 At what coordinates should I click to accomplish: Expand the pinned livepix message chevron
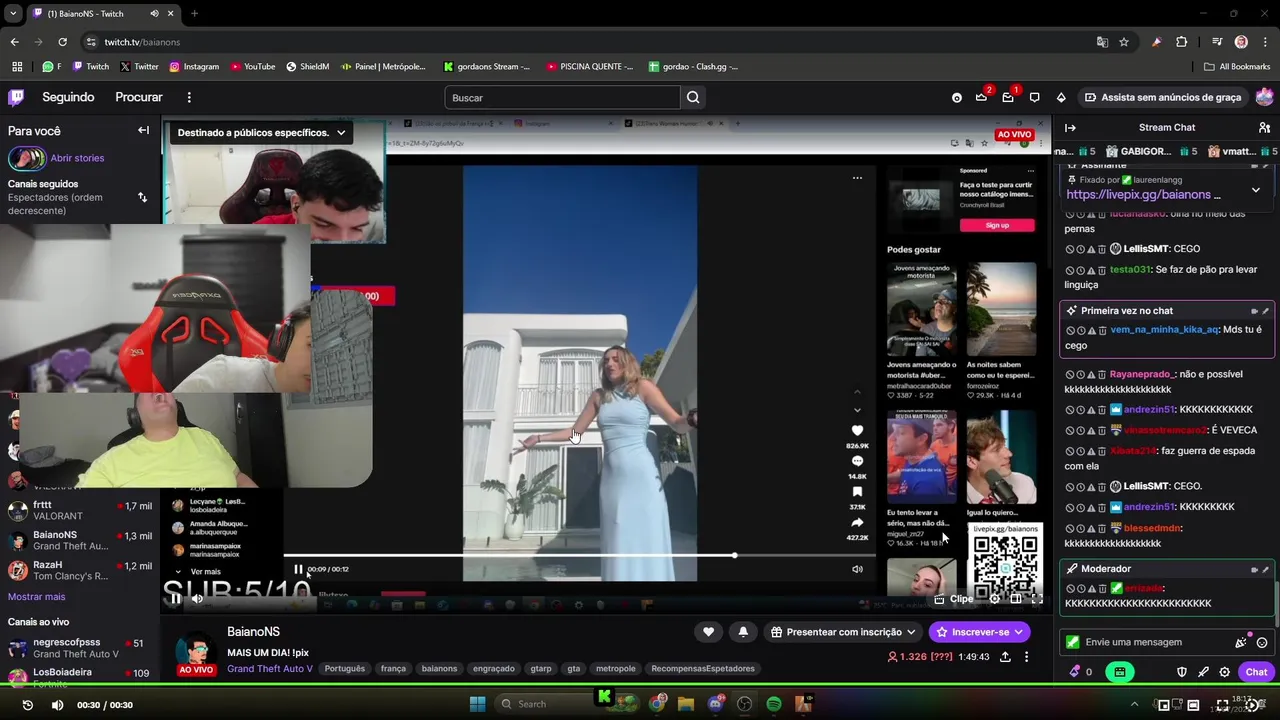1256,189
